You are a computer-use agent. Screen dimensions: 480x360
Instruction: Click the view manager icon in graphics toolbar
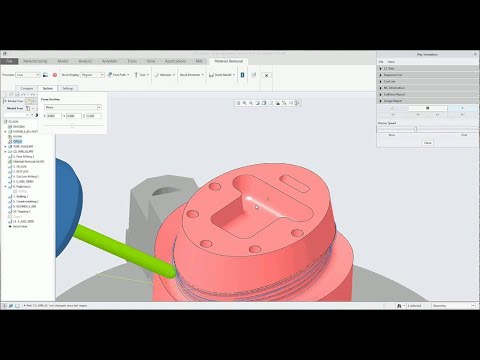click(x=277, y=103)
